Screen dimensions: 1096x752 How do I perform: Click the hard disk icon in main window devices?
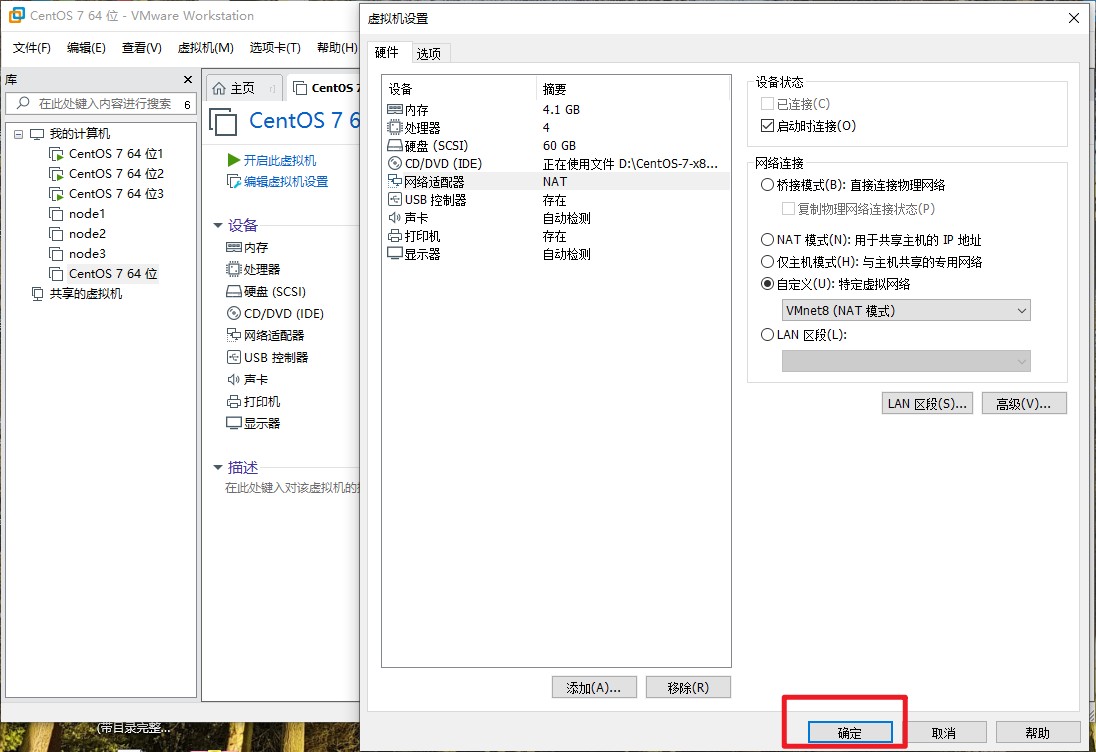234,291
